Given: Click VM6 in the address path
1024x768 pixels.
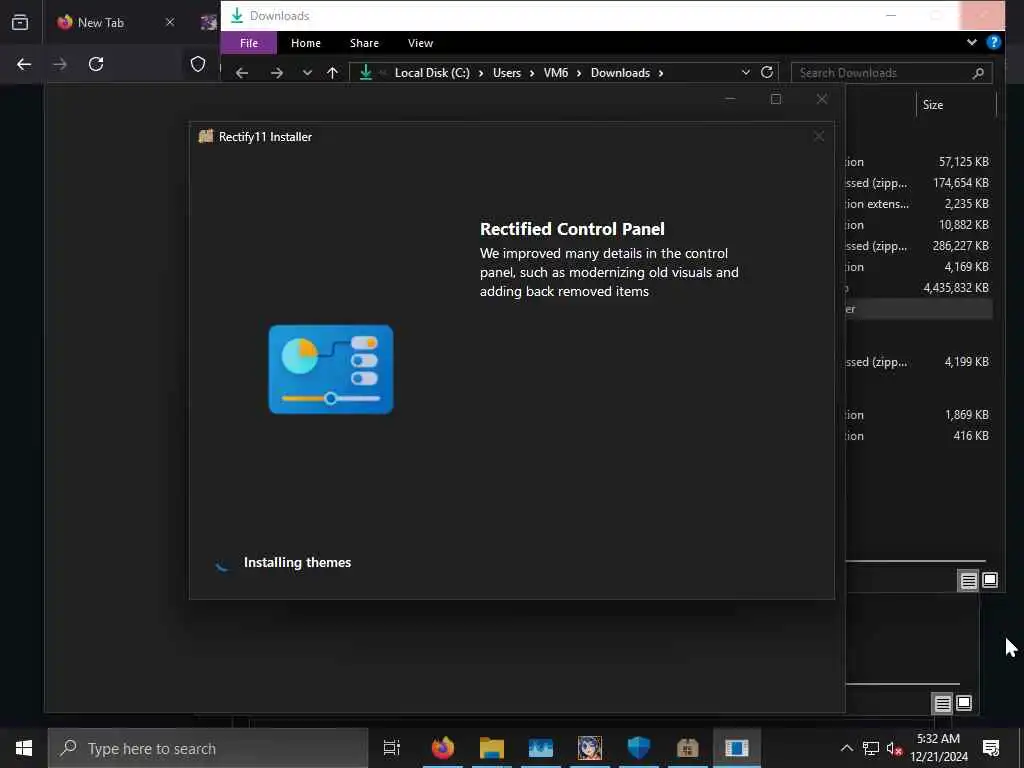Looking at the screenshot, I should tap(556, 72).
